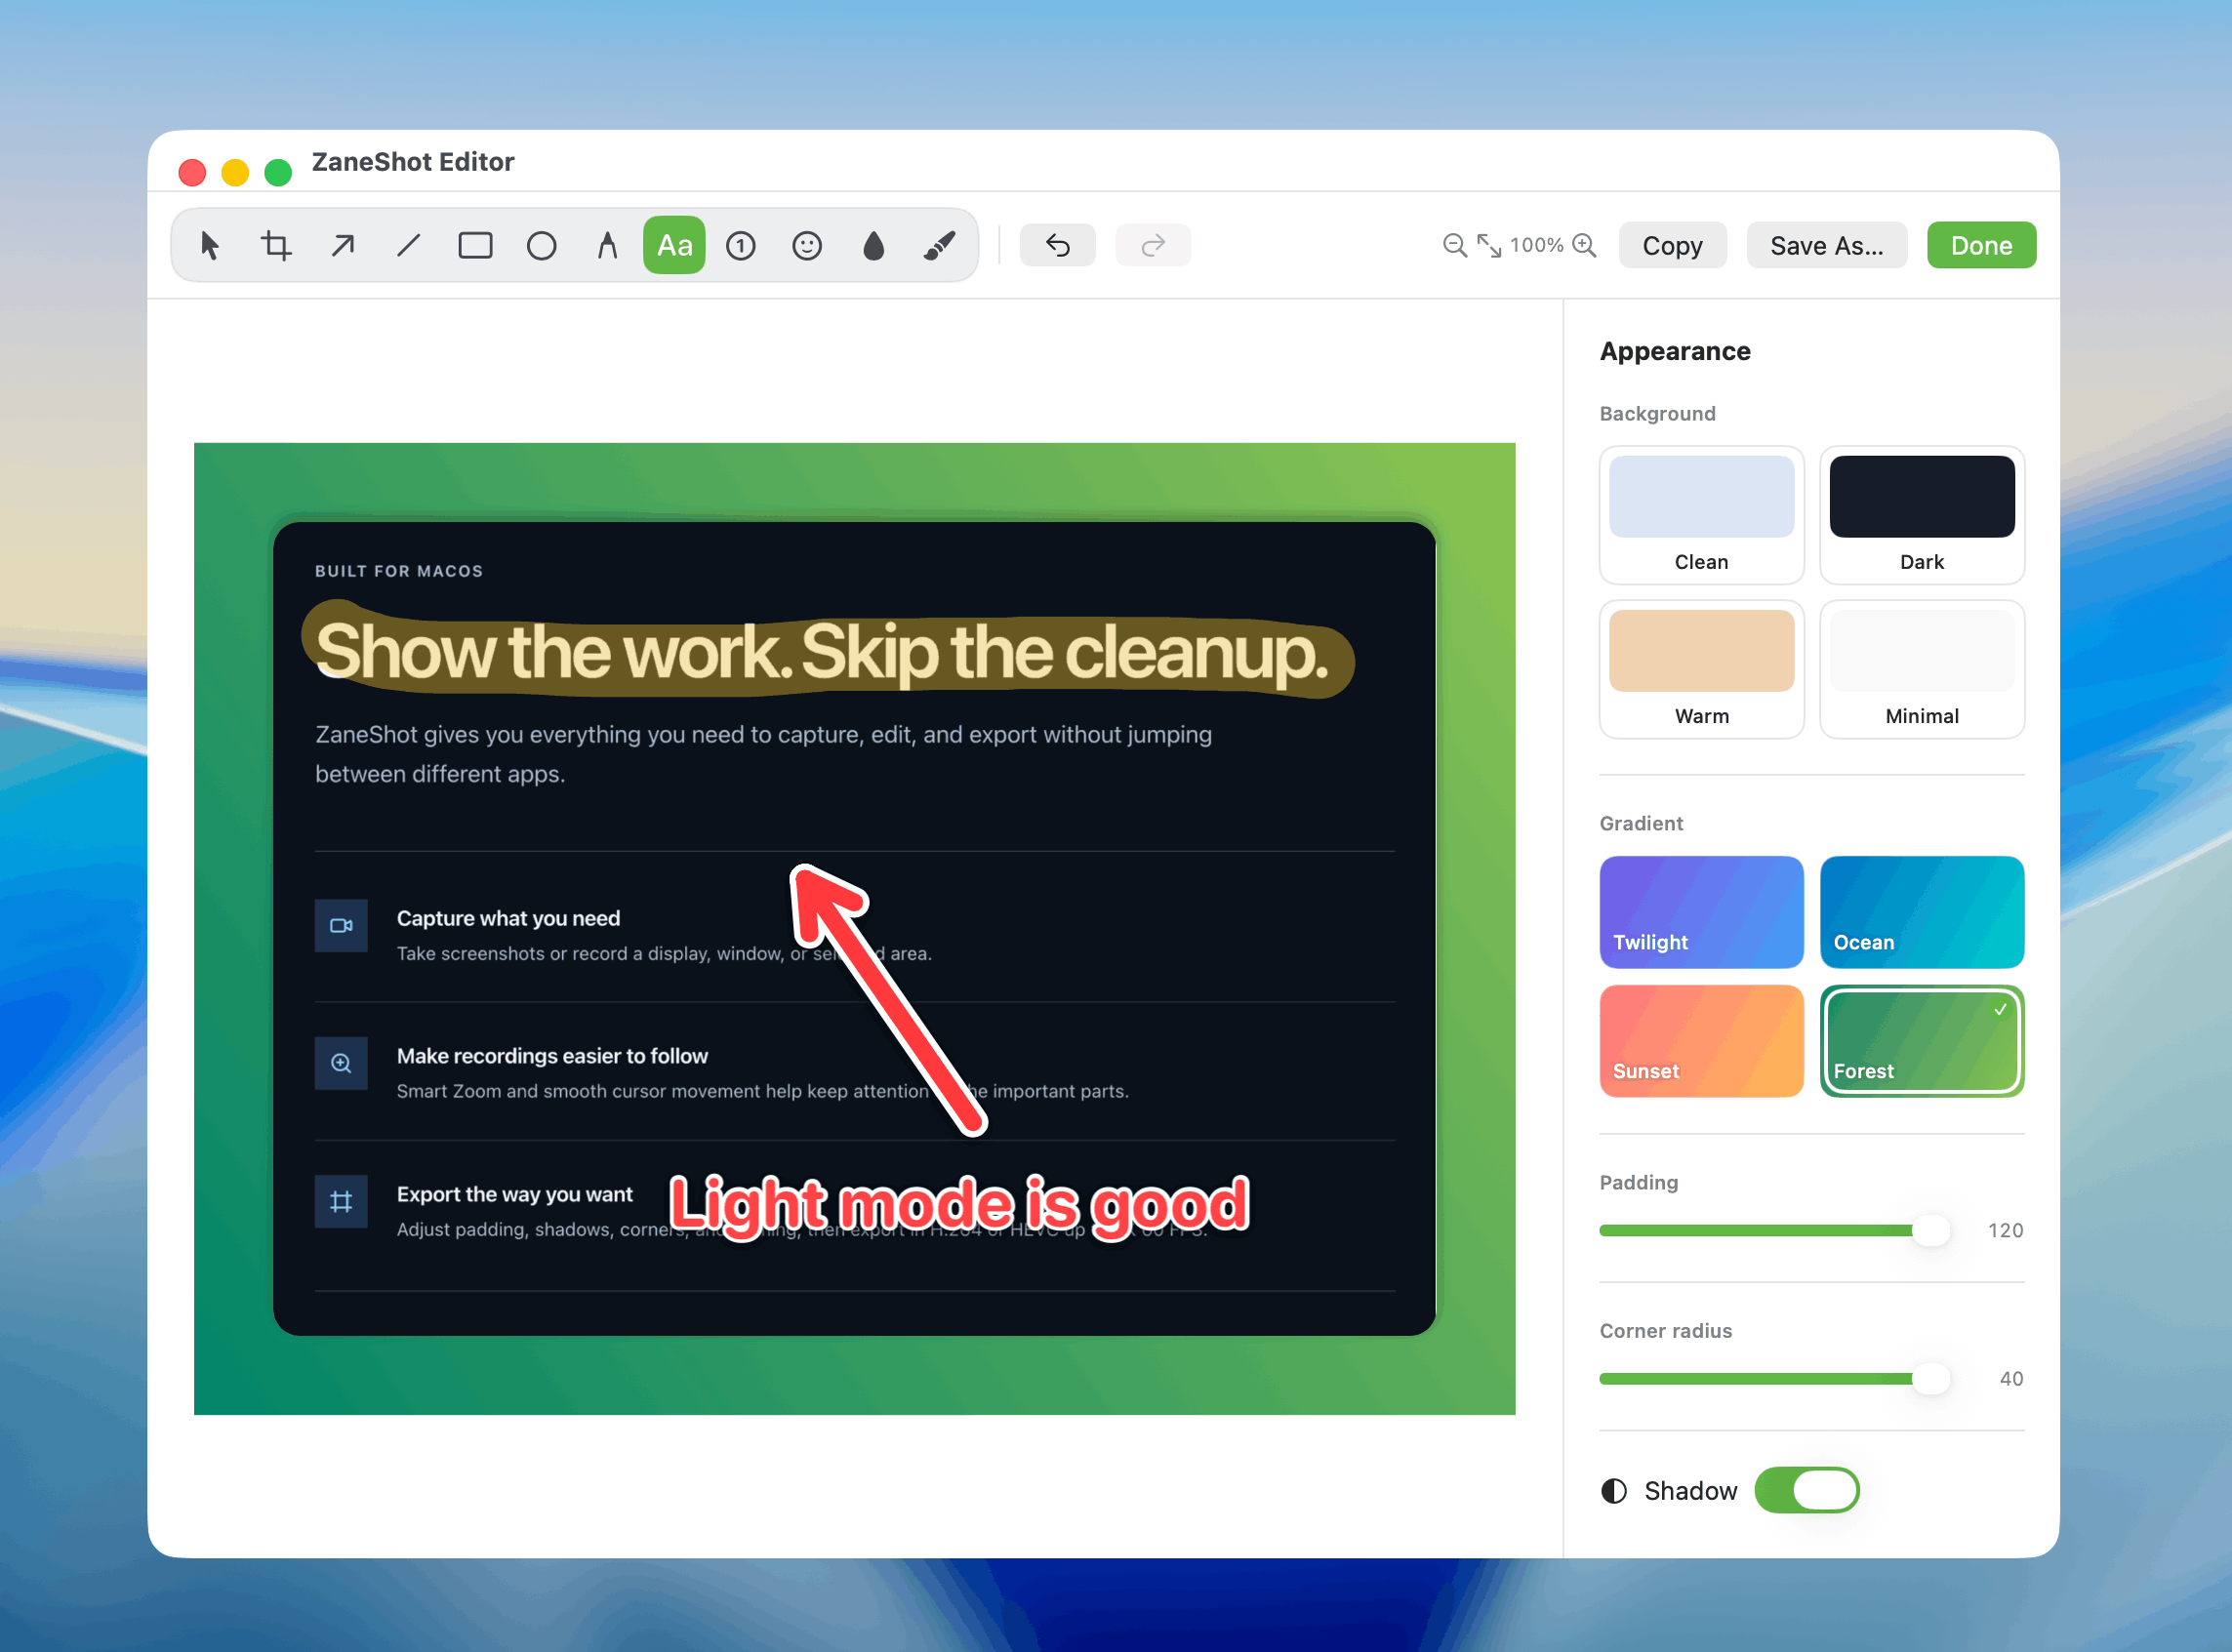This screenshot has width=2232, height=1652.
Task: Select the numbered step counter tool
Action: point(740,245)
